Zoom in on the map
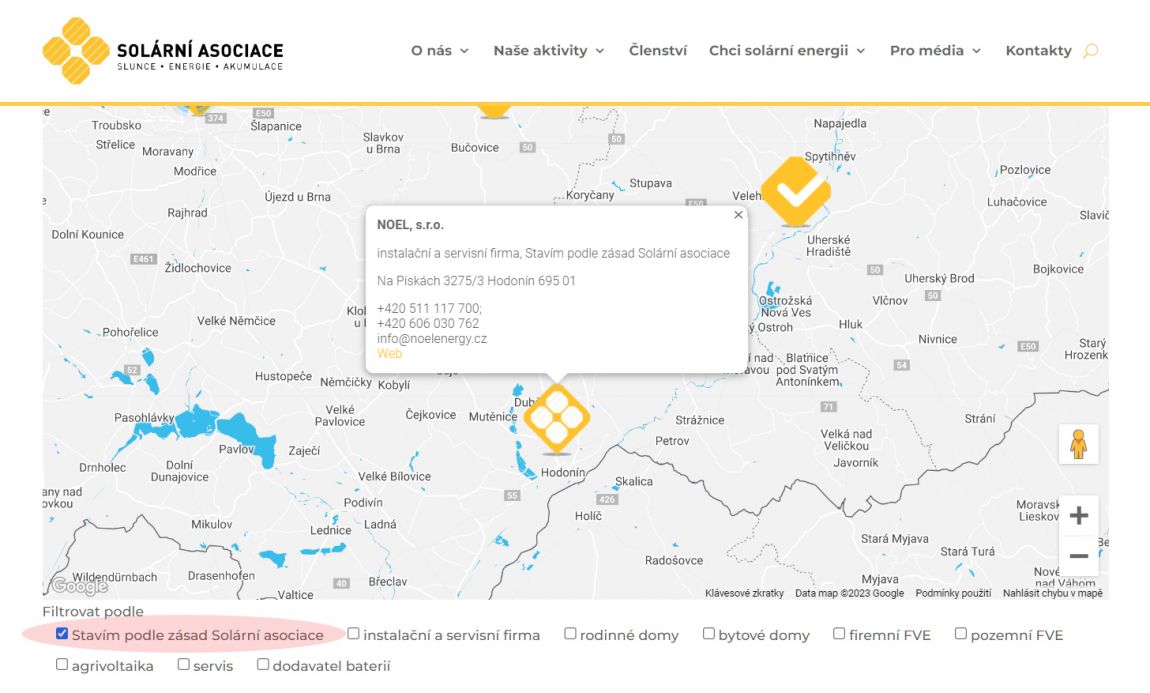Image resolution: width=1150 pixels, height=693 pixels. click(x=1078, y=516)
